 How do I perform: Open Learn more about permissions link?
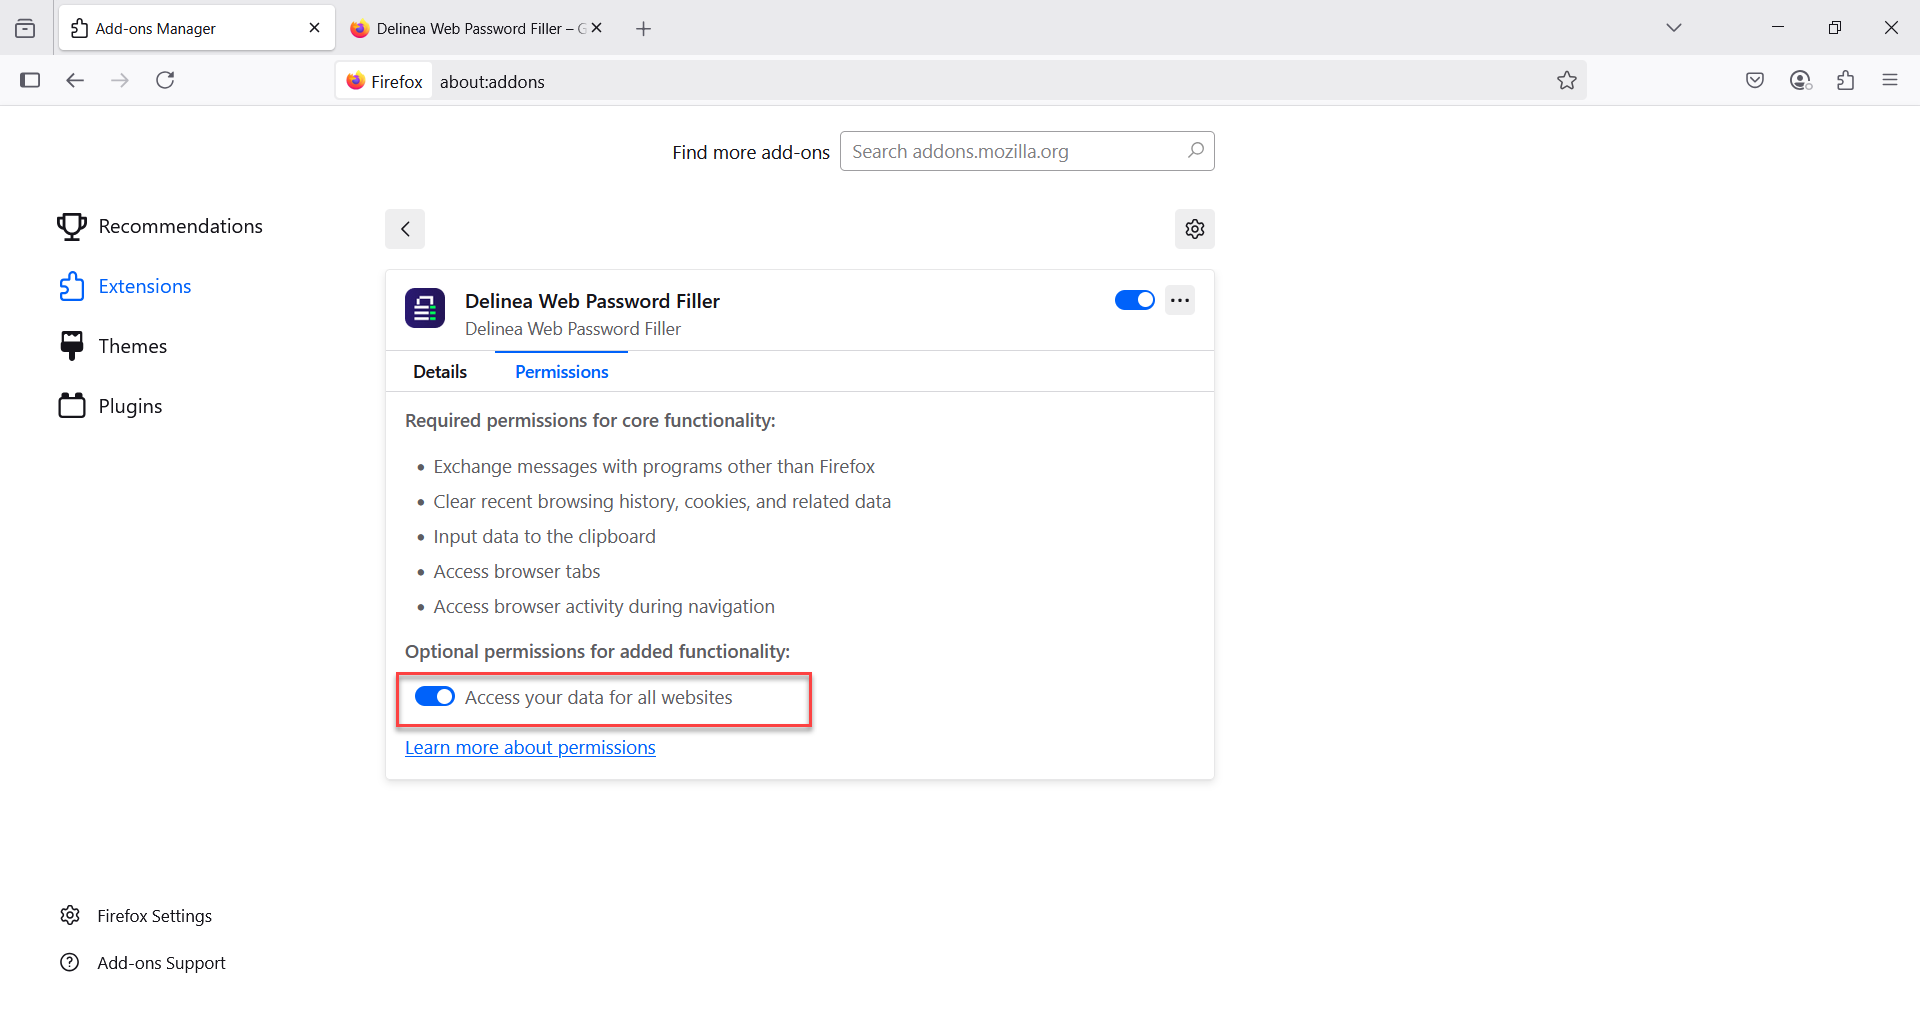530,748
